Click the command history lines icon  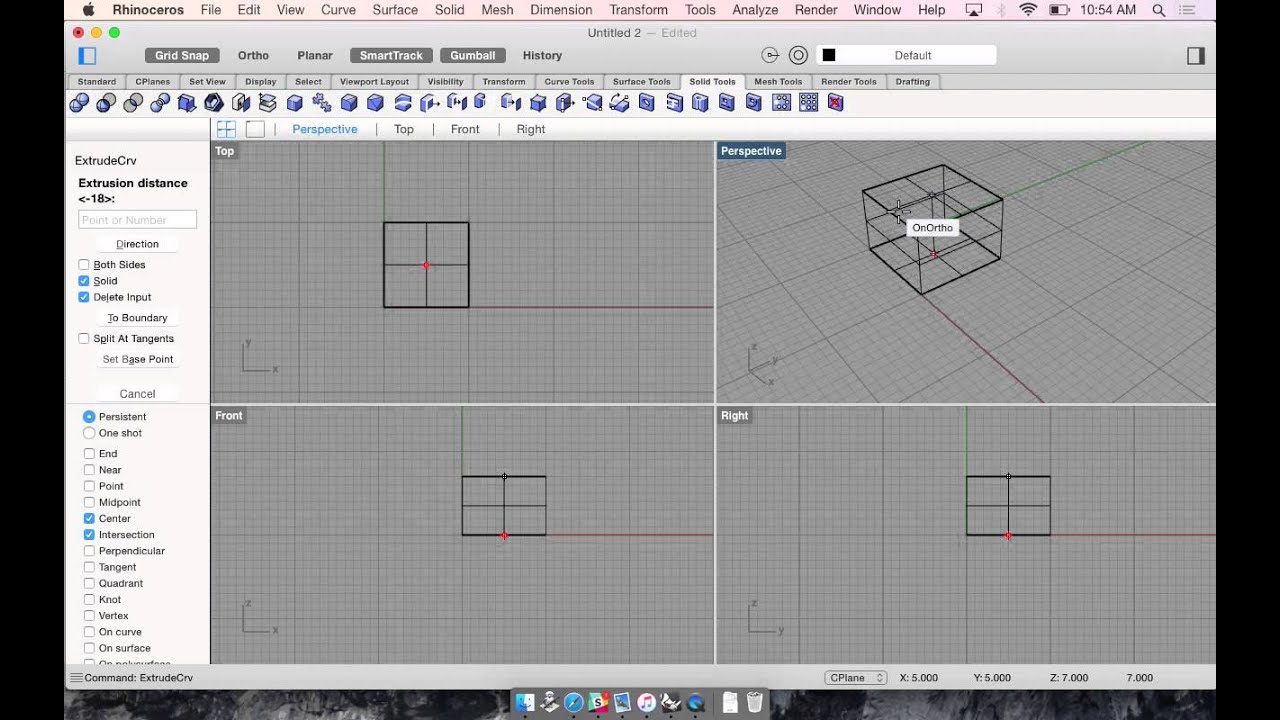75,678
